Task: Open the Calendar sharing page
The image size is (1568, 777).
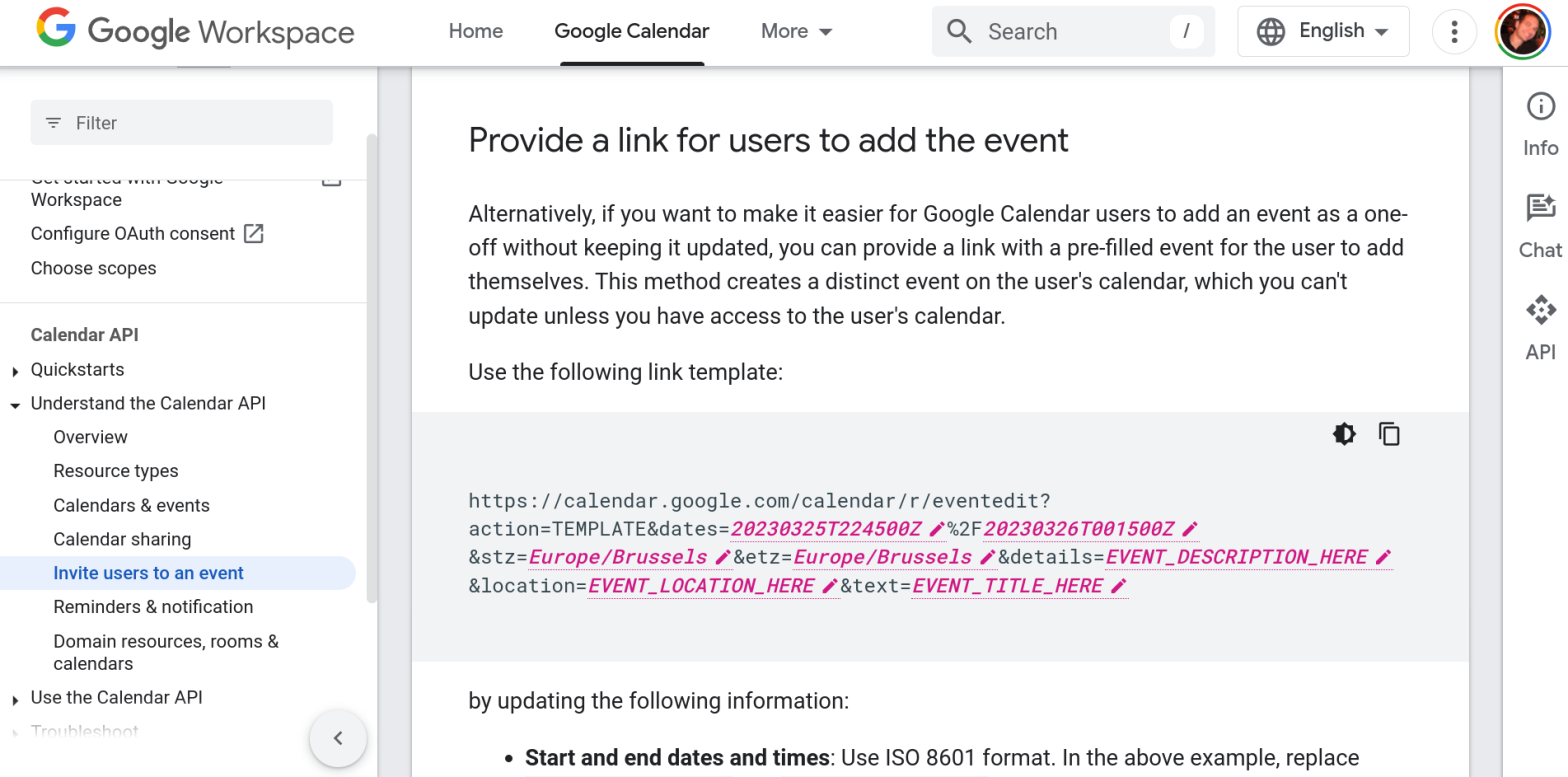Action: click(122, 539)
